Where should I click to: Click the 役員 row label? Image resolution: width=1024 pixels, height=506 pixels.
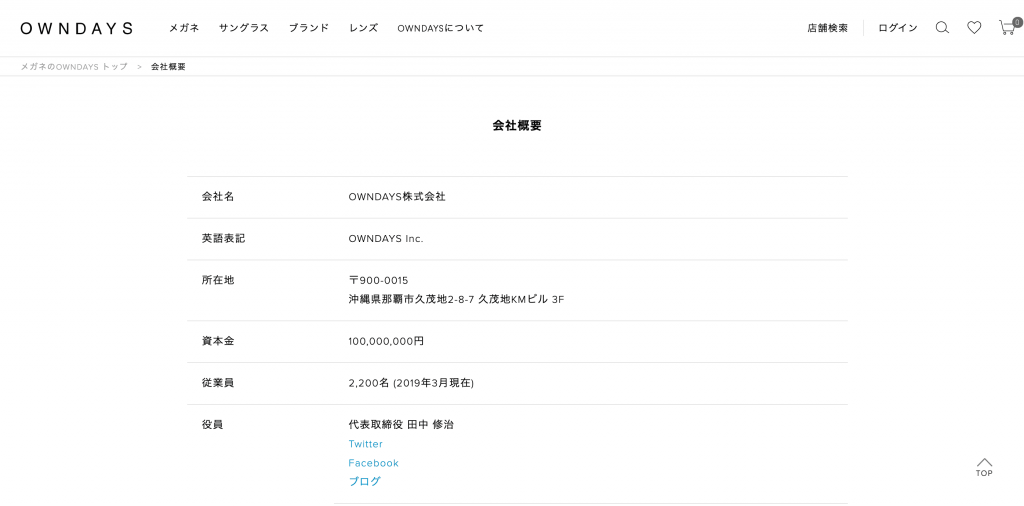coord(213,424)
